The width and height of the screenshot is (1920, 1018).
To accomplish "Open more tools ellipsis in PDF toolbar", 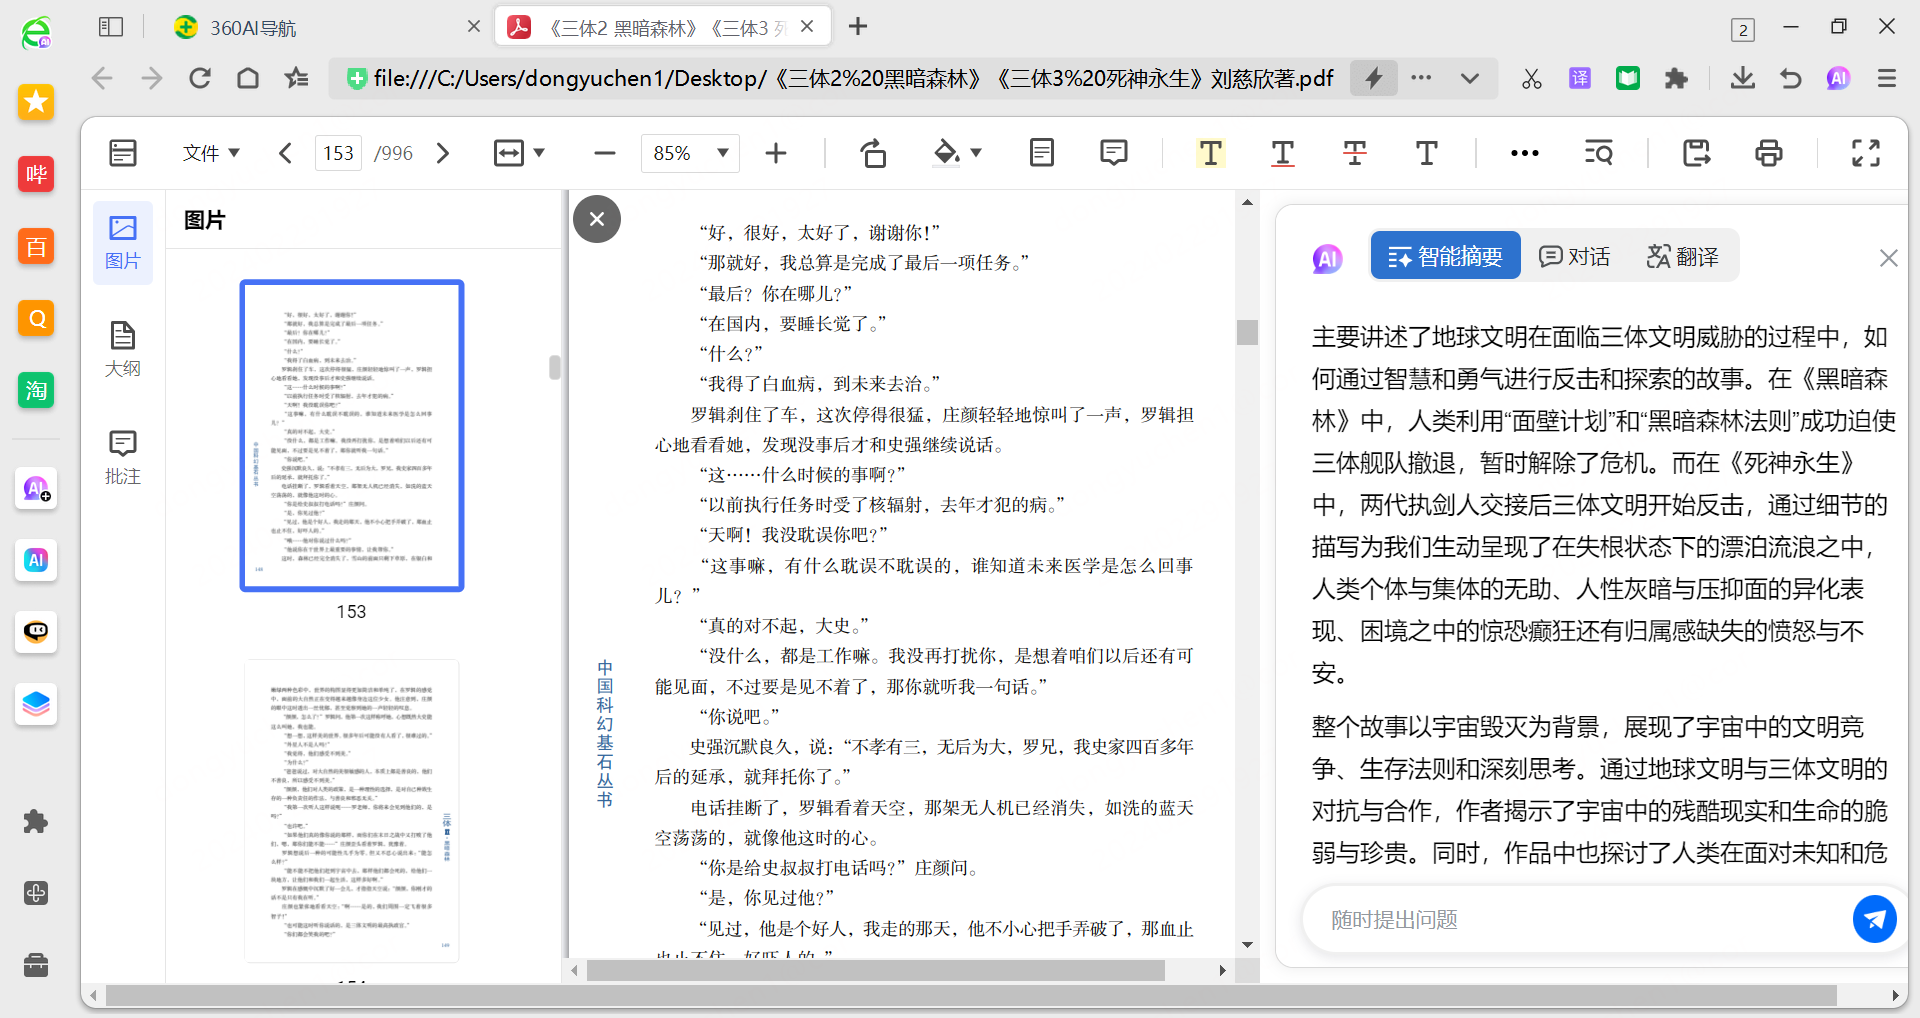I will [x=1524, y=153].
